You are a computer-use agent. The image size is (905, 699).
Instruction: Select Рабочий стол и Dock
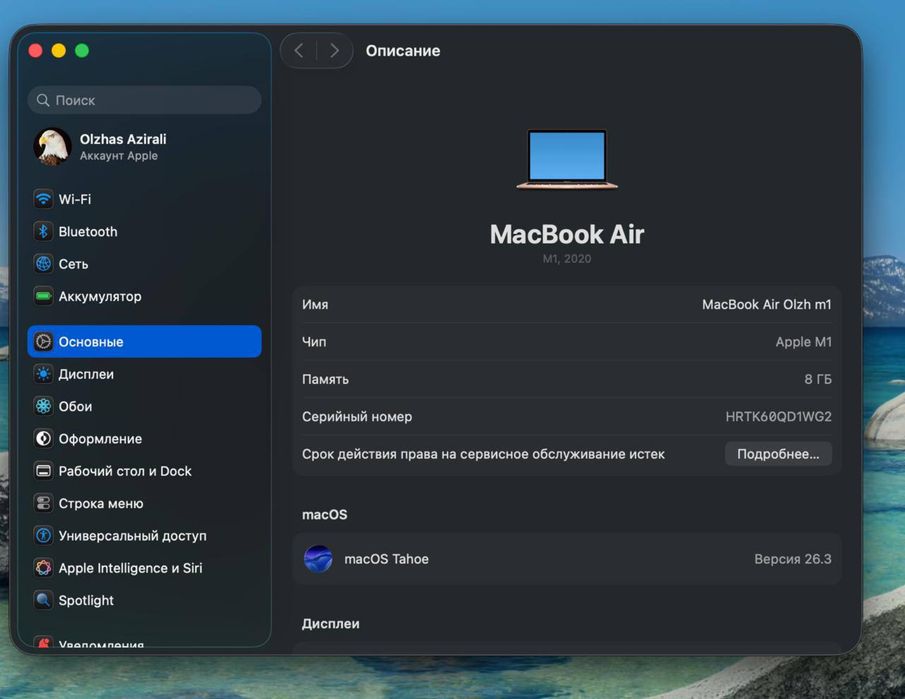[144, 471]
